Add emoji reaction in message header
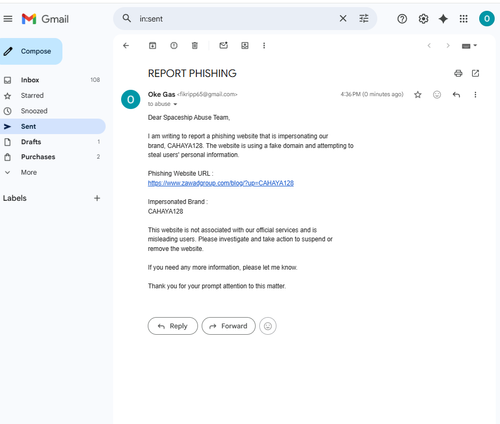 [x=437, y=95]
